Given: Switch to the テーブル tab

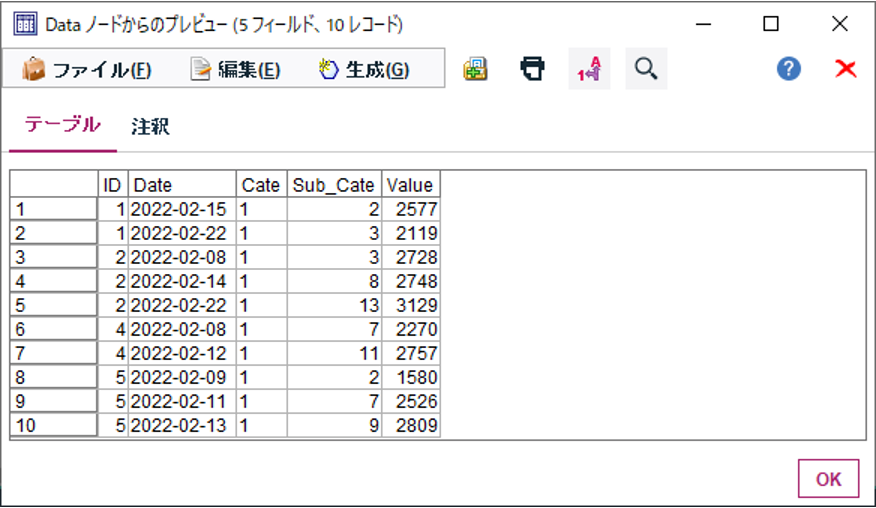Looking at the screenshot, I should coord(63,125).
